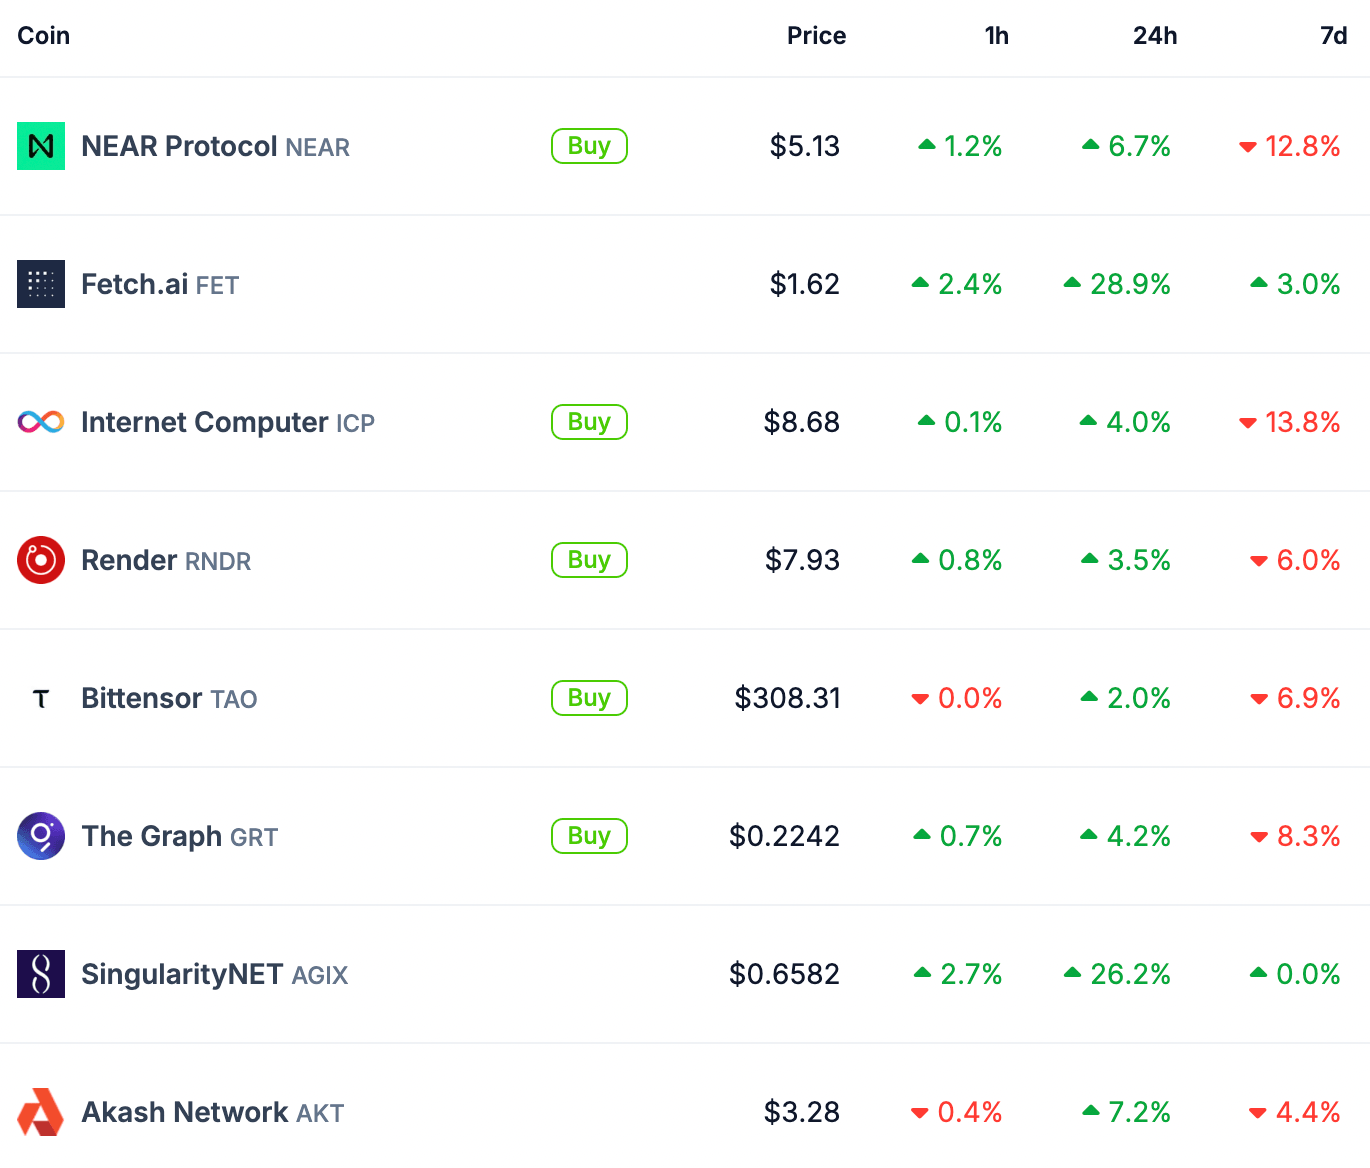The height and width of the screenshot is (1168, 1370).
Task: Select the Coin column header
Action: (x=43, y=35)
